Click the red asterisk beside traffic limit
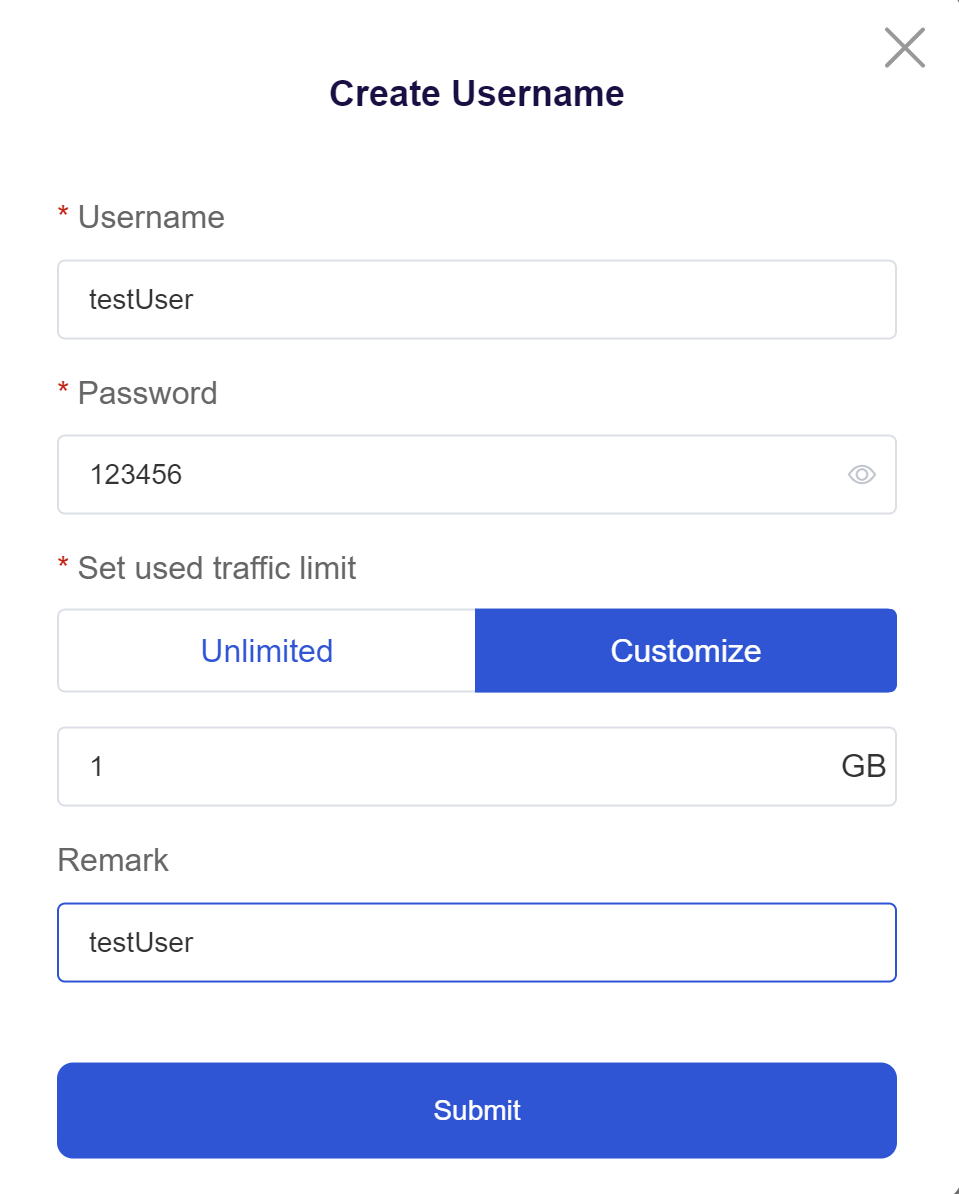This screenshot has height=1194, width=959. point(63,563)
